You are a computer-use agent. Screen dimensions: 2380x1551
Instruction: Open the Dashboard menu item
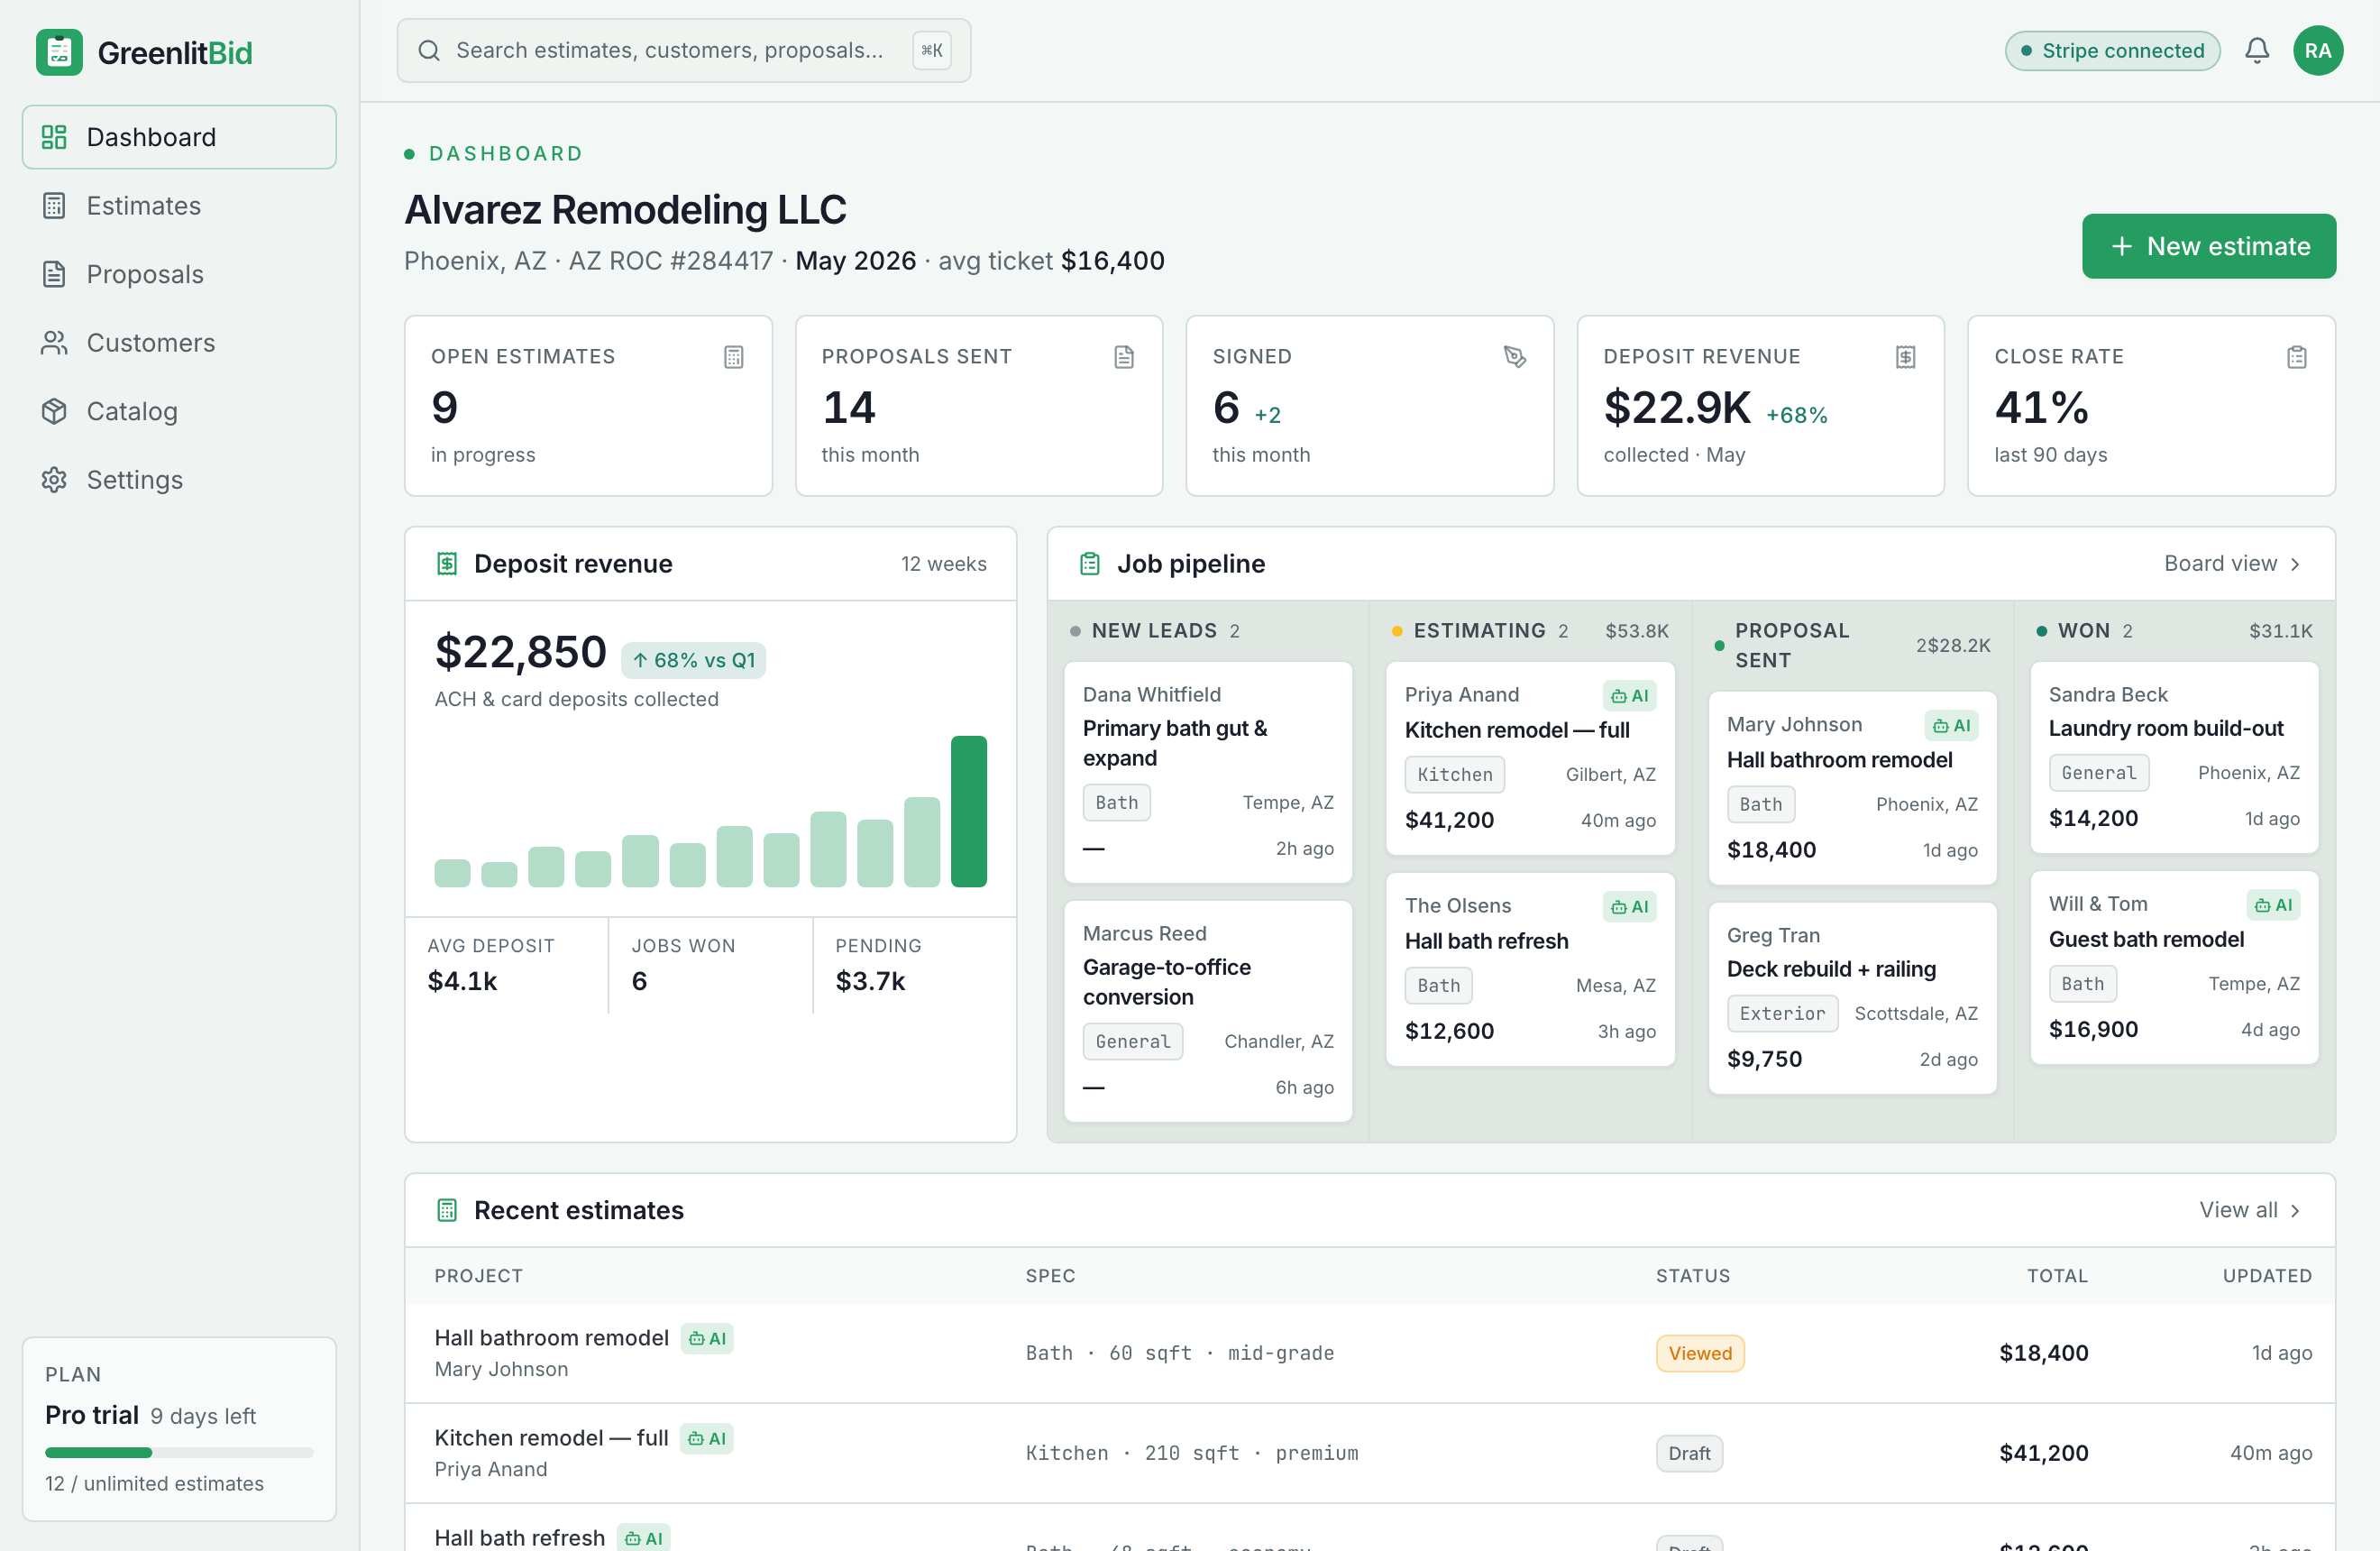[x=179, y=137]
